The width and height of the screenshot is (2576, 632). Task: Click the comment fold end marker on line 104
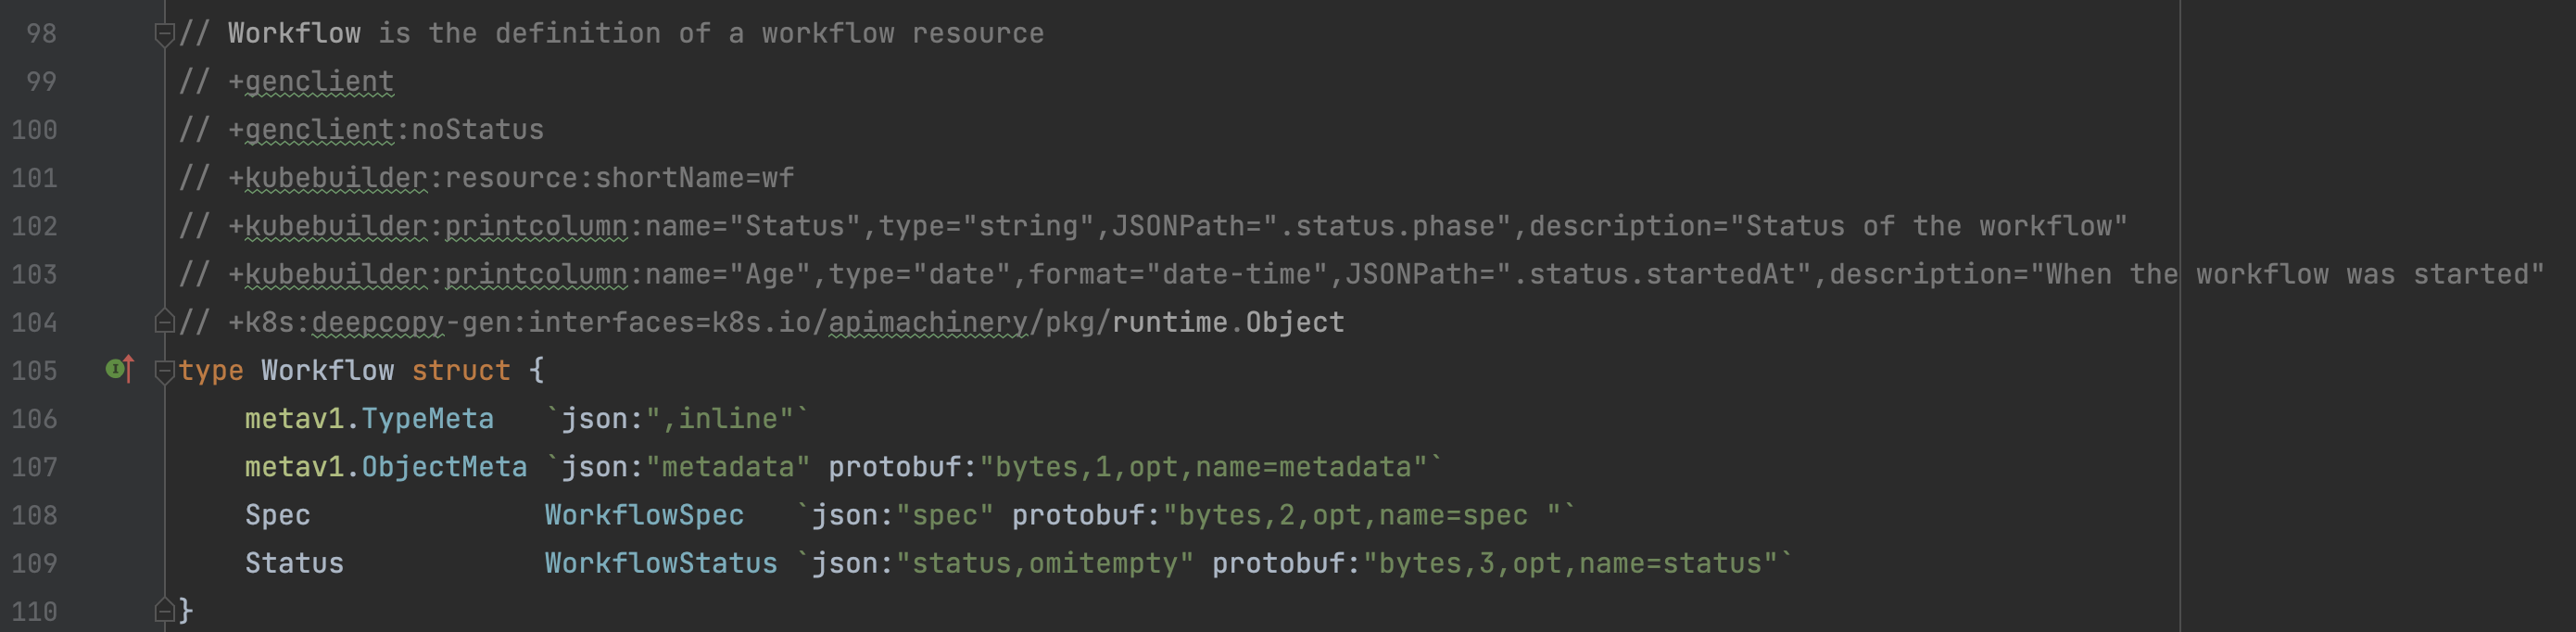[165, 322]
